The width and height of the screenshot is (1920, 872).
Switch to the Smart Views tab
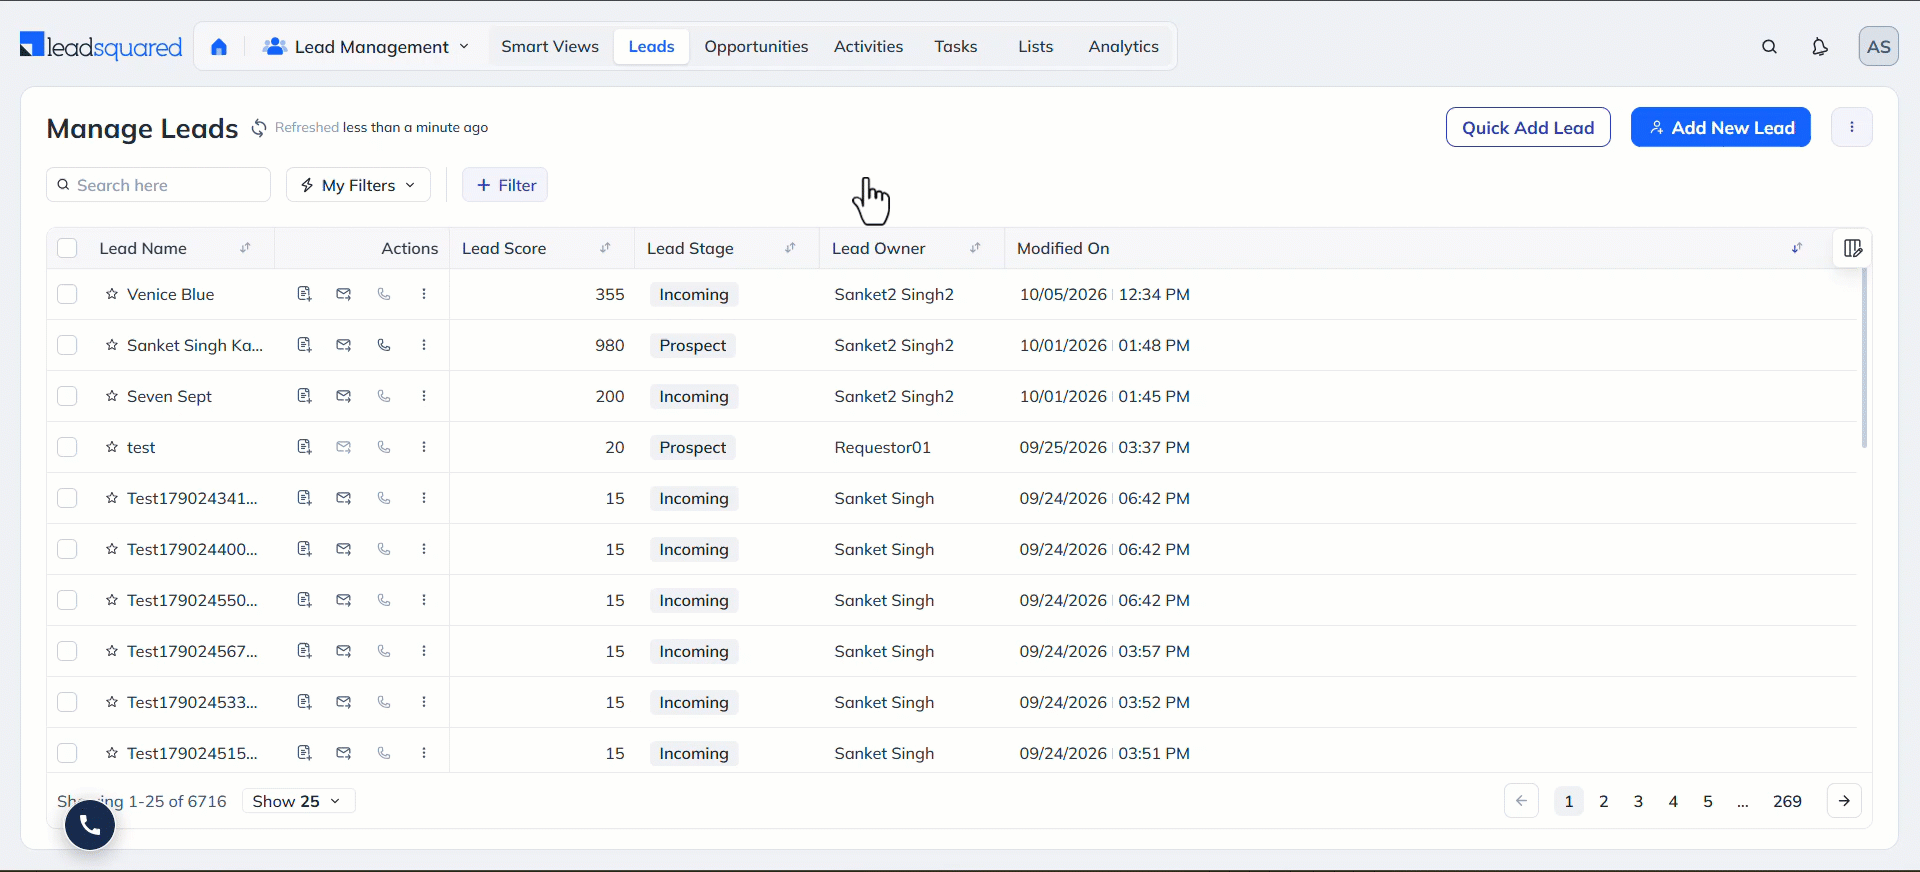(x=550, y=47)
